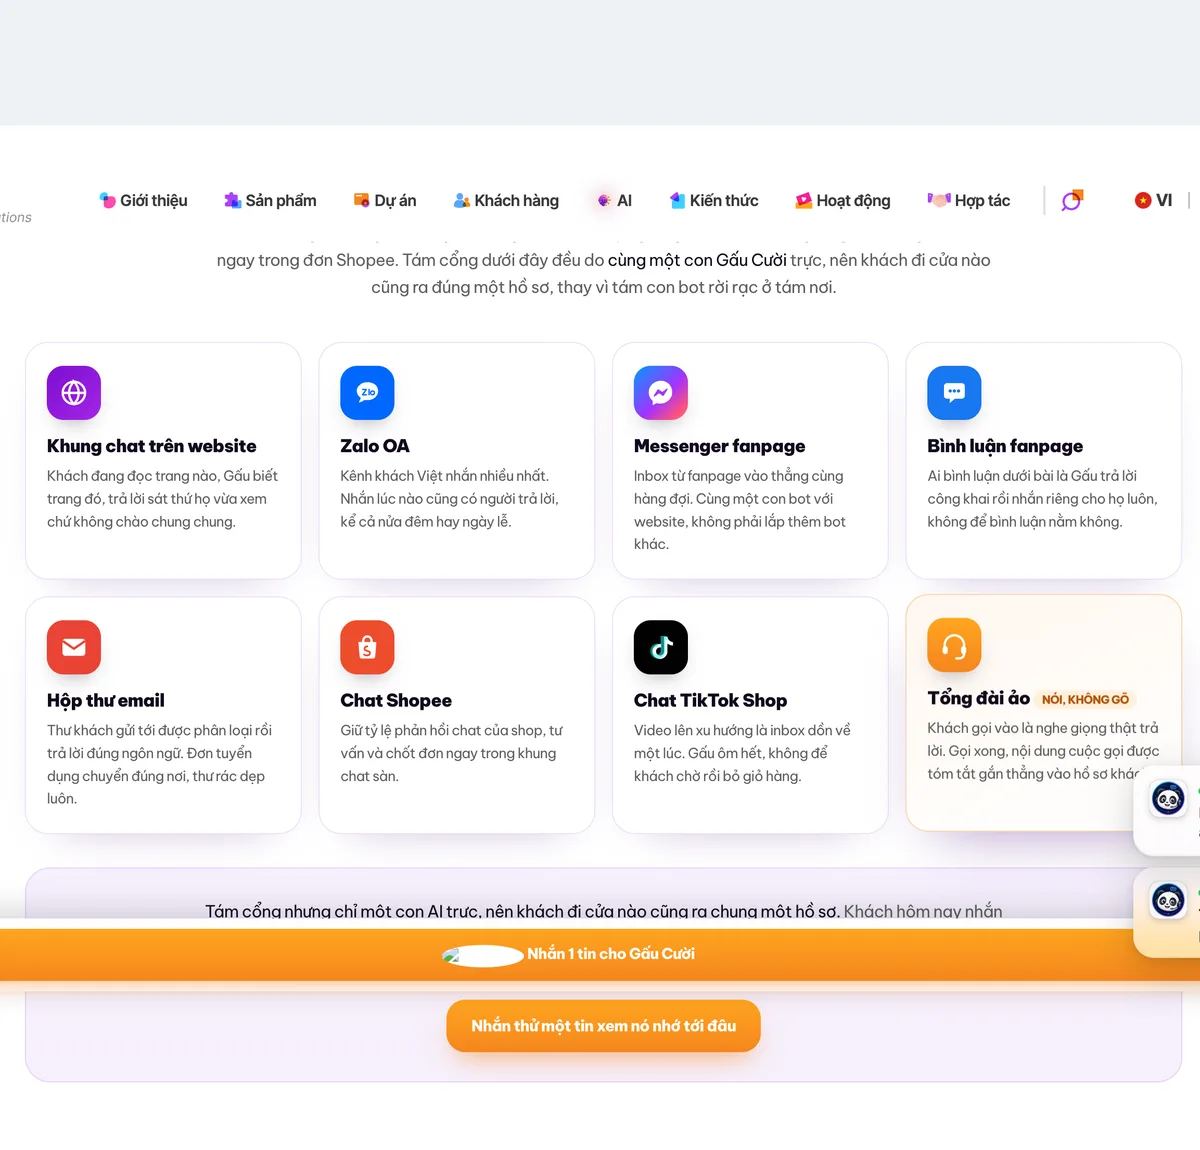Click the orange headset call center icon

954,645
